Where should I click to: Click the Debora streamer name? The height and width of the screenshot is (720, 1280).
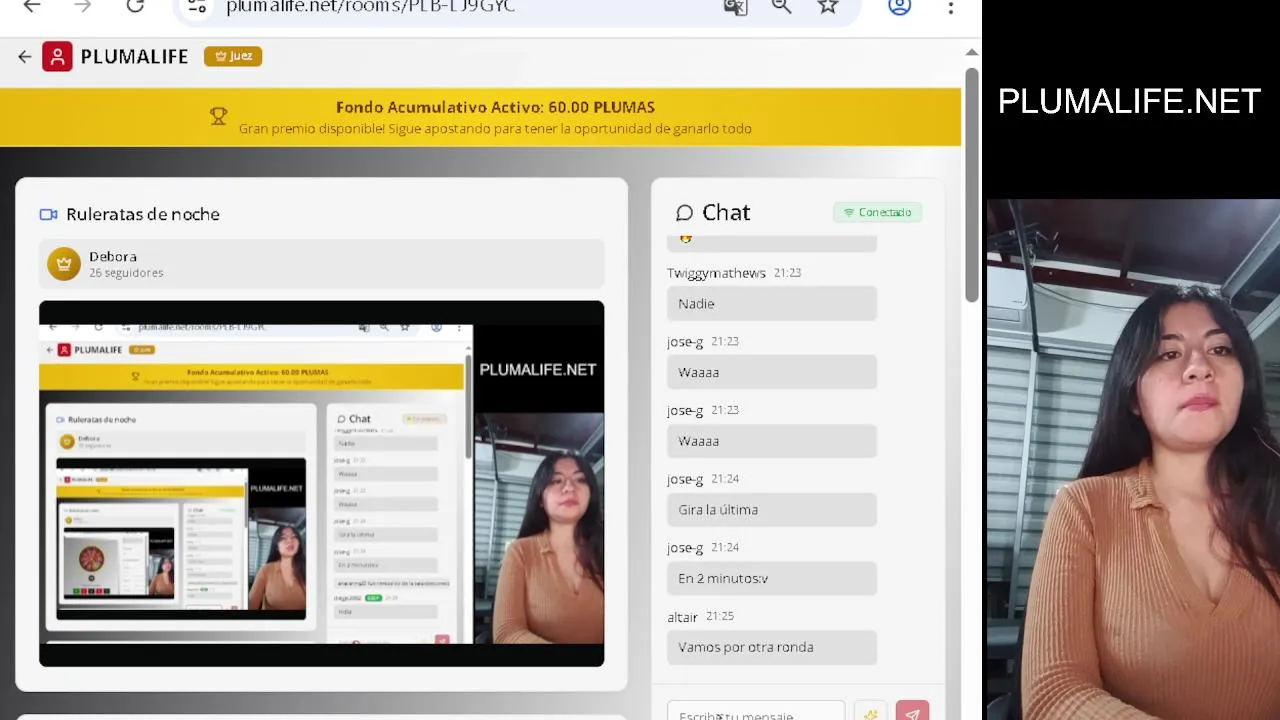113,256
